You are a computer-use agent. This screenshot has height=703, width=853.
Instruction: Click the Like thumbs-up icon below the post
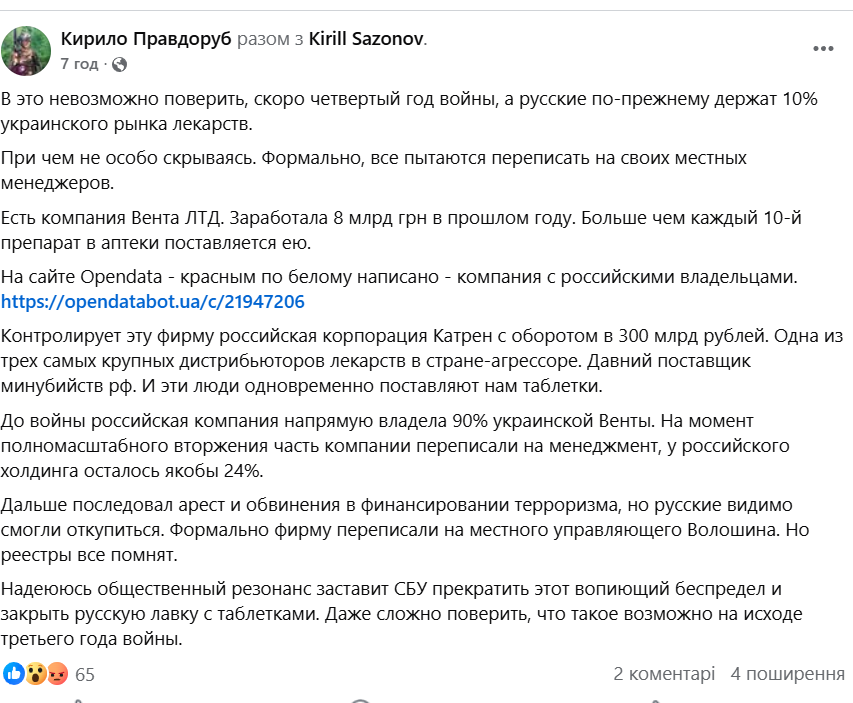[75, 700]
